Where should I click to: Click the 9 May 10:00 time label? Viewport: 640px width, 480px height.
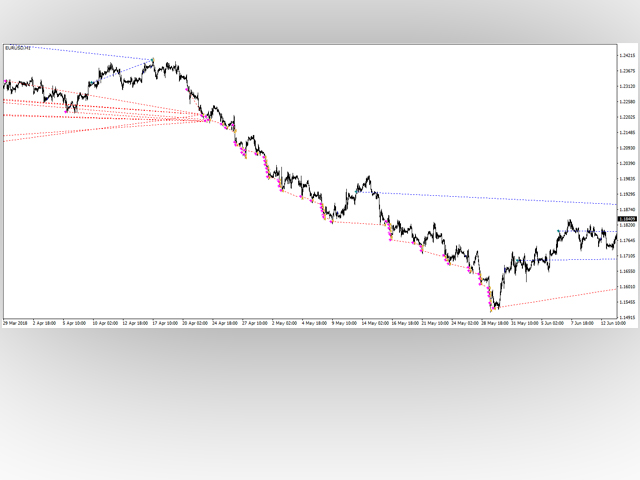(344, 323)
